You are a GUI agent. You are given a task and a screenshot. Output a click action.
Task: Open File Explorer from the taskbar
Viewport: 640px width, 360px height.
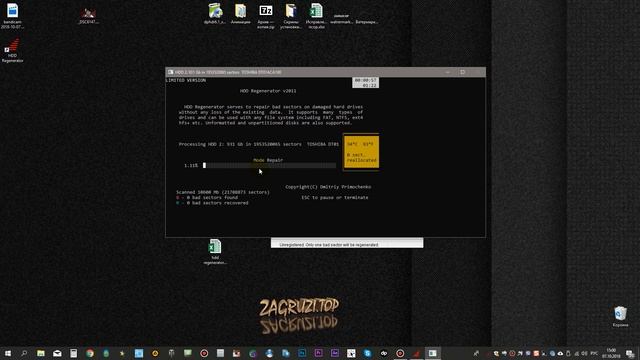(x=41, y=353)
